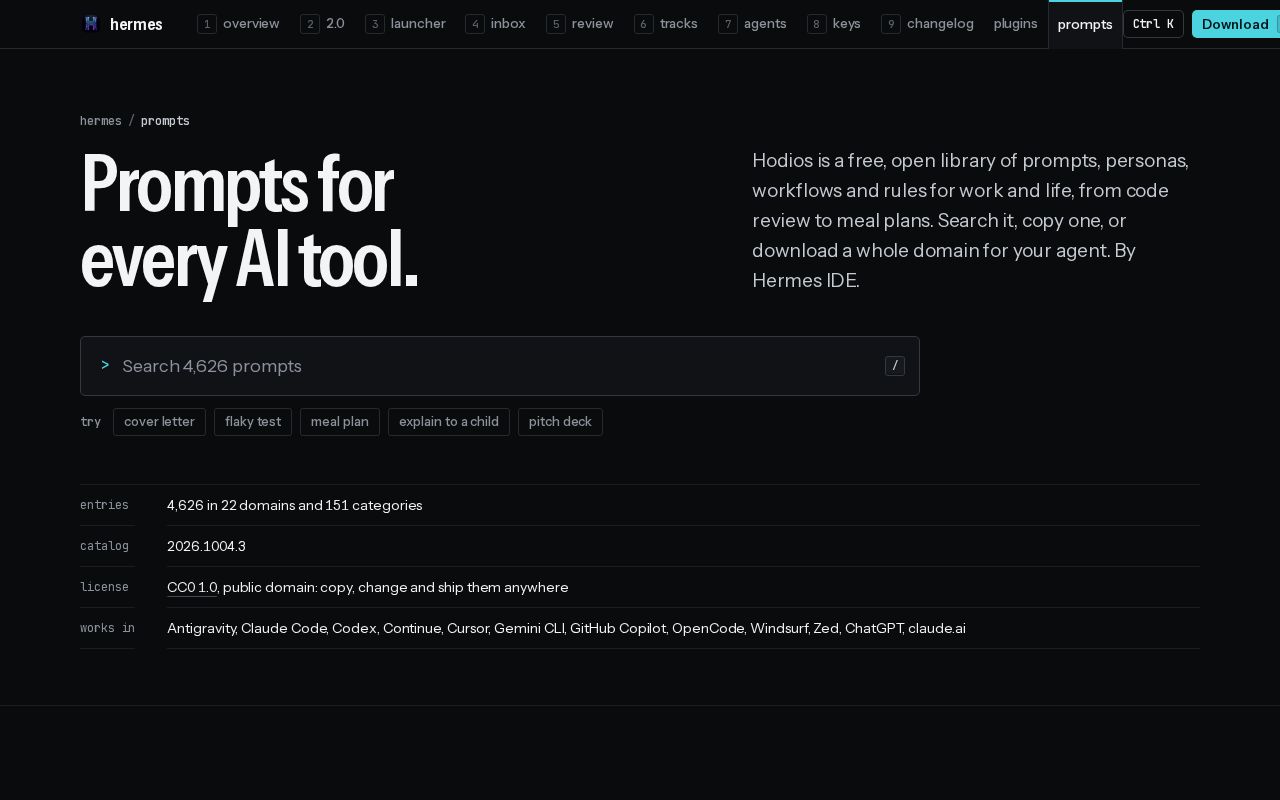Click the Hodios description paragraph

[970, 220]
